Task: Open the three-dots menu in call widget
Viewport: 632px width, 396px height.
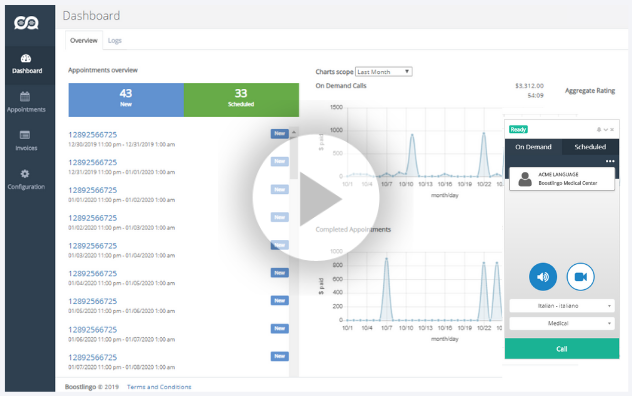Action: [610, 161]
